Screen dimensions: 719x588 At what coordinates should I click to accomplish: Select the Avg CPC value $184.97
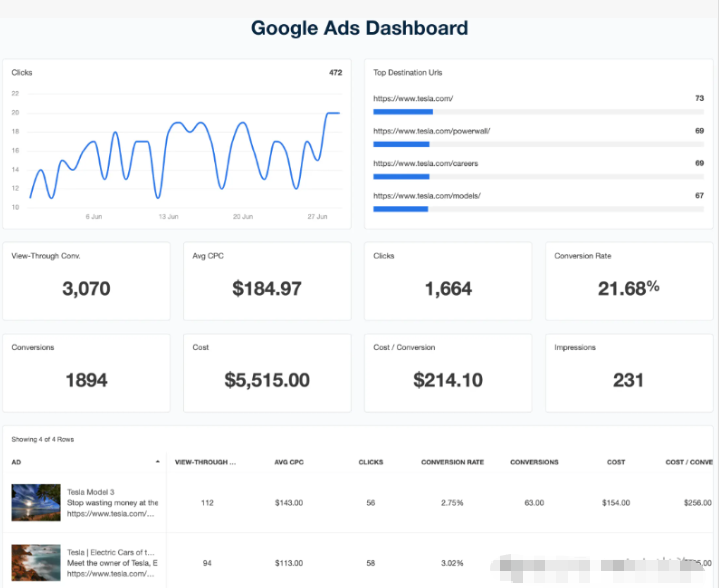tap(267, 288)
